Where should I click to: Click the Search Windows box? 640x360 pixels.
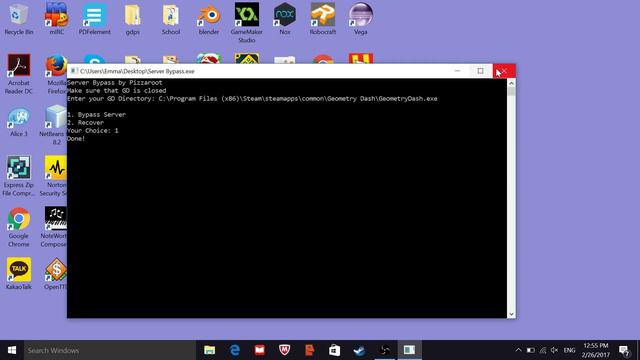tap(110, 350)
